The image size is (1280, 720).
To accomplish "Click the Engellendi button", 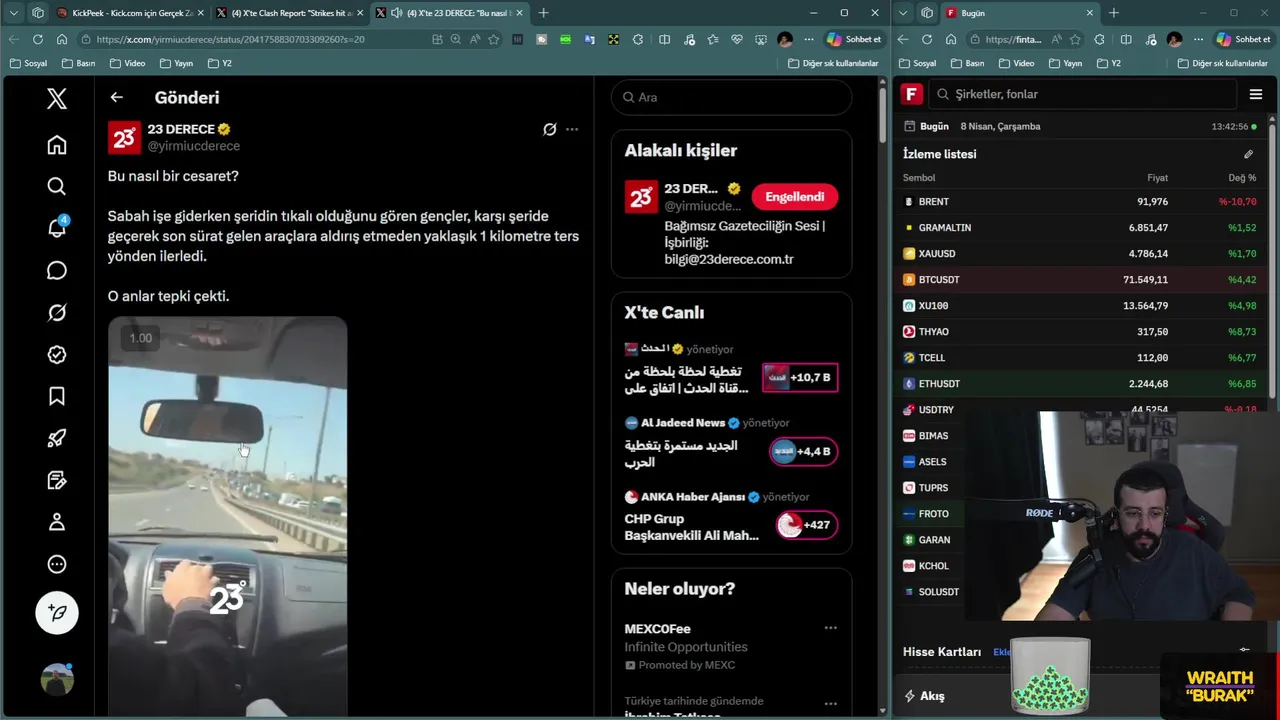I will (x=795, y=197).
